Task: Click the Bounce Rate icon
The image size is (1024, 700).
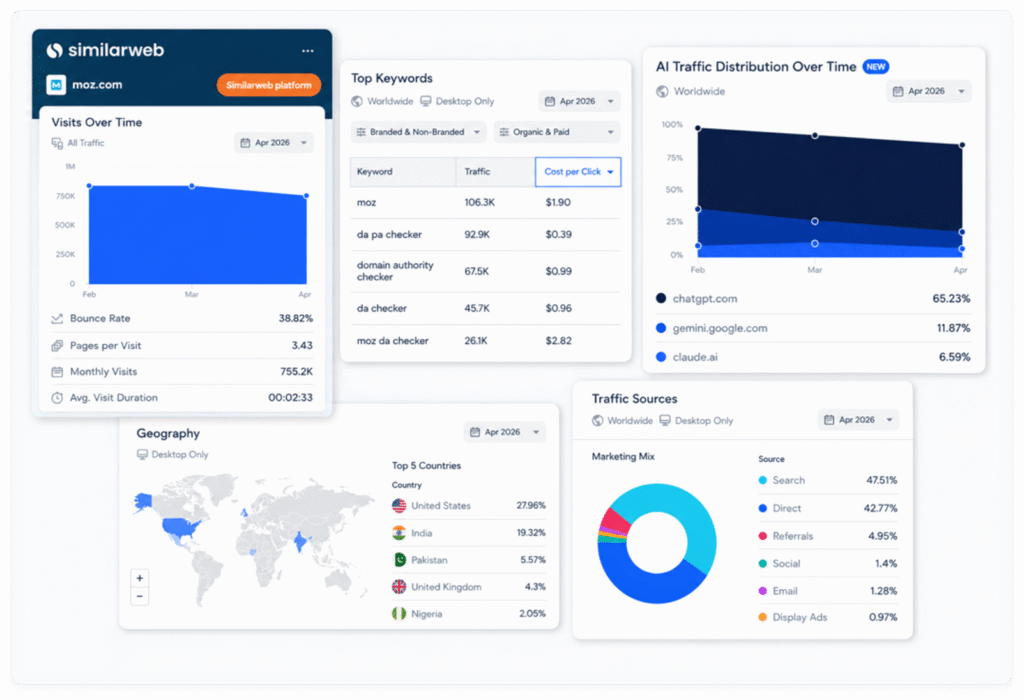Action: pos(57,319)
